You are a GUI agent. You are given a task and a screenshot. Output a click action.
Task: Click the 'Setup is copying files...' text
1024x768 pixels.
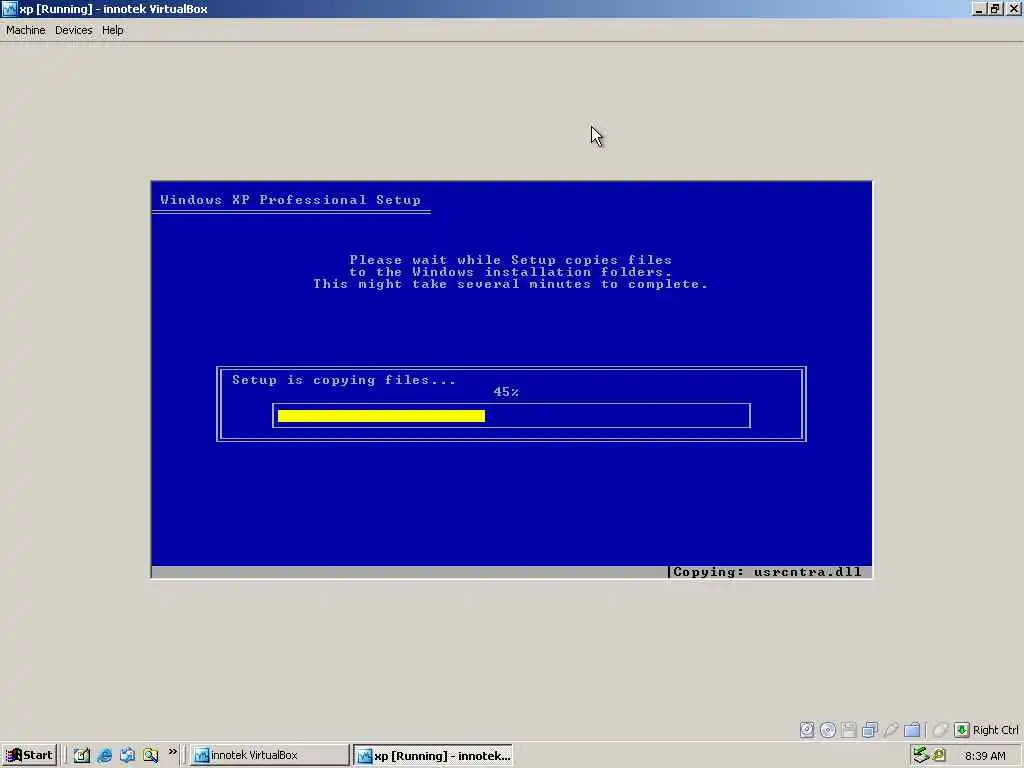(x=344, y=380)
